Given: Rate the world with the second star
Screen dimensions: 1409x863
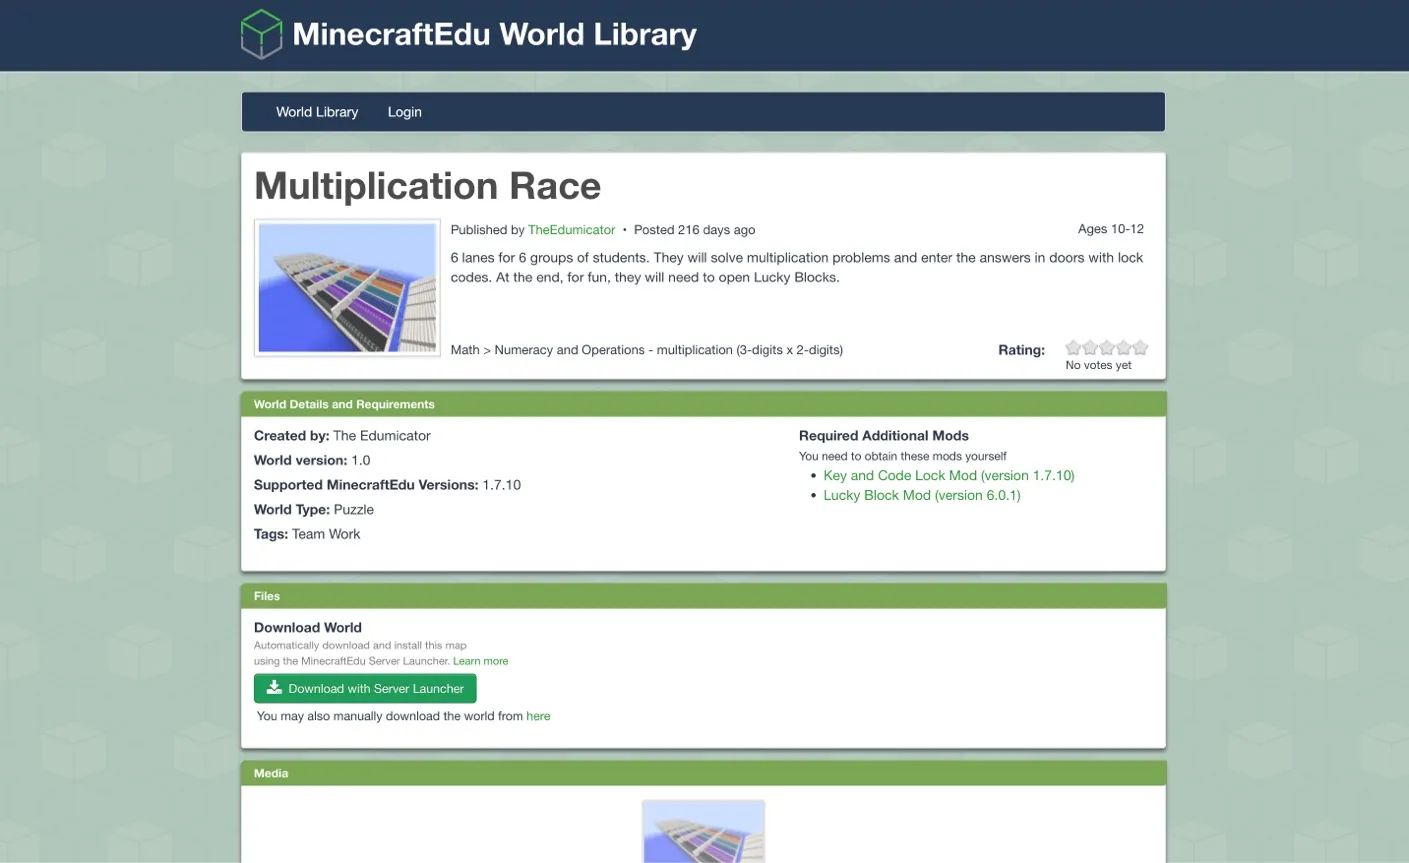Looking at the screenshot, I should (1090, 348).
